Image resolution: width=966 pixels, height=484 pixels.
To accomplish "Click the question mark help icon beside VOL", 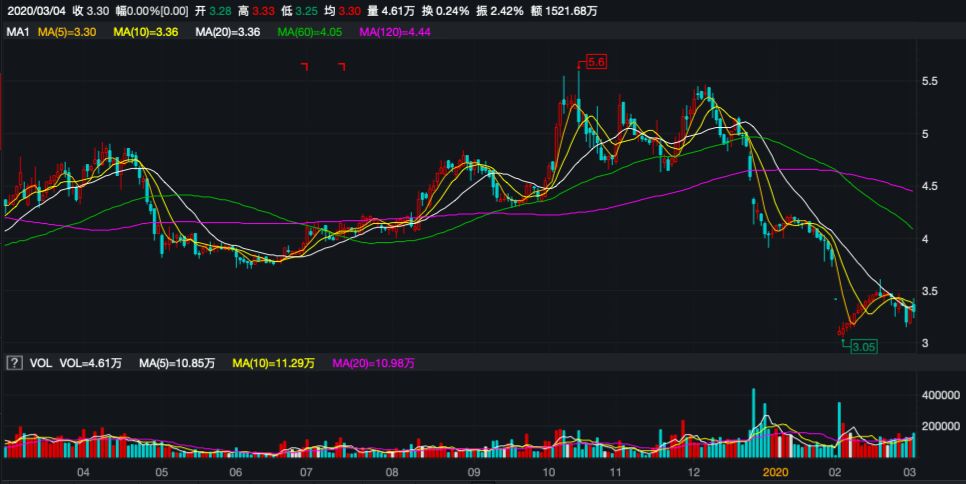I will click(x=14, y=363).
